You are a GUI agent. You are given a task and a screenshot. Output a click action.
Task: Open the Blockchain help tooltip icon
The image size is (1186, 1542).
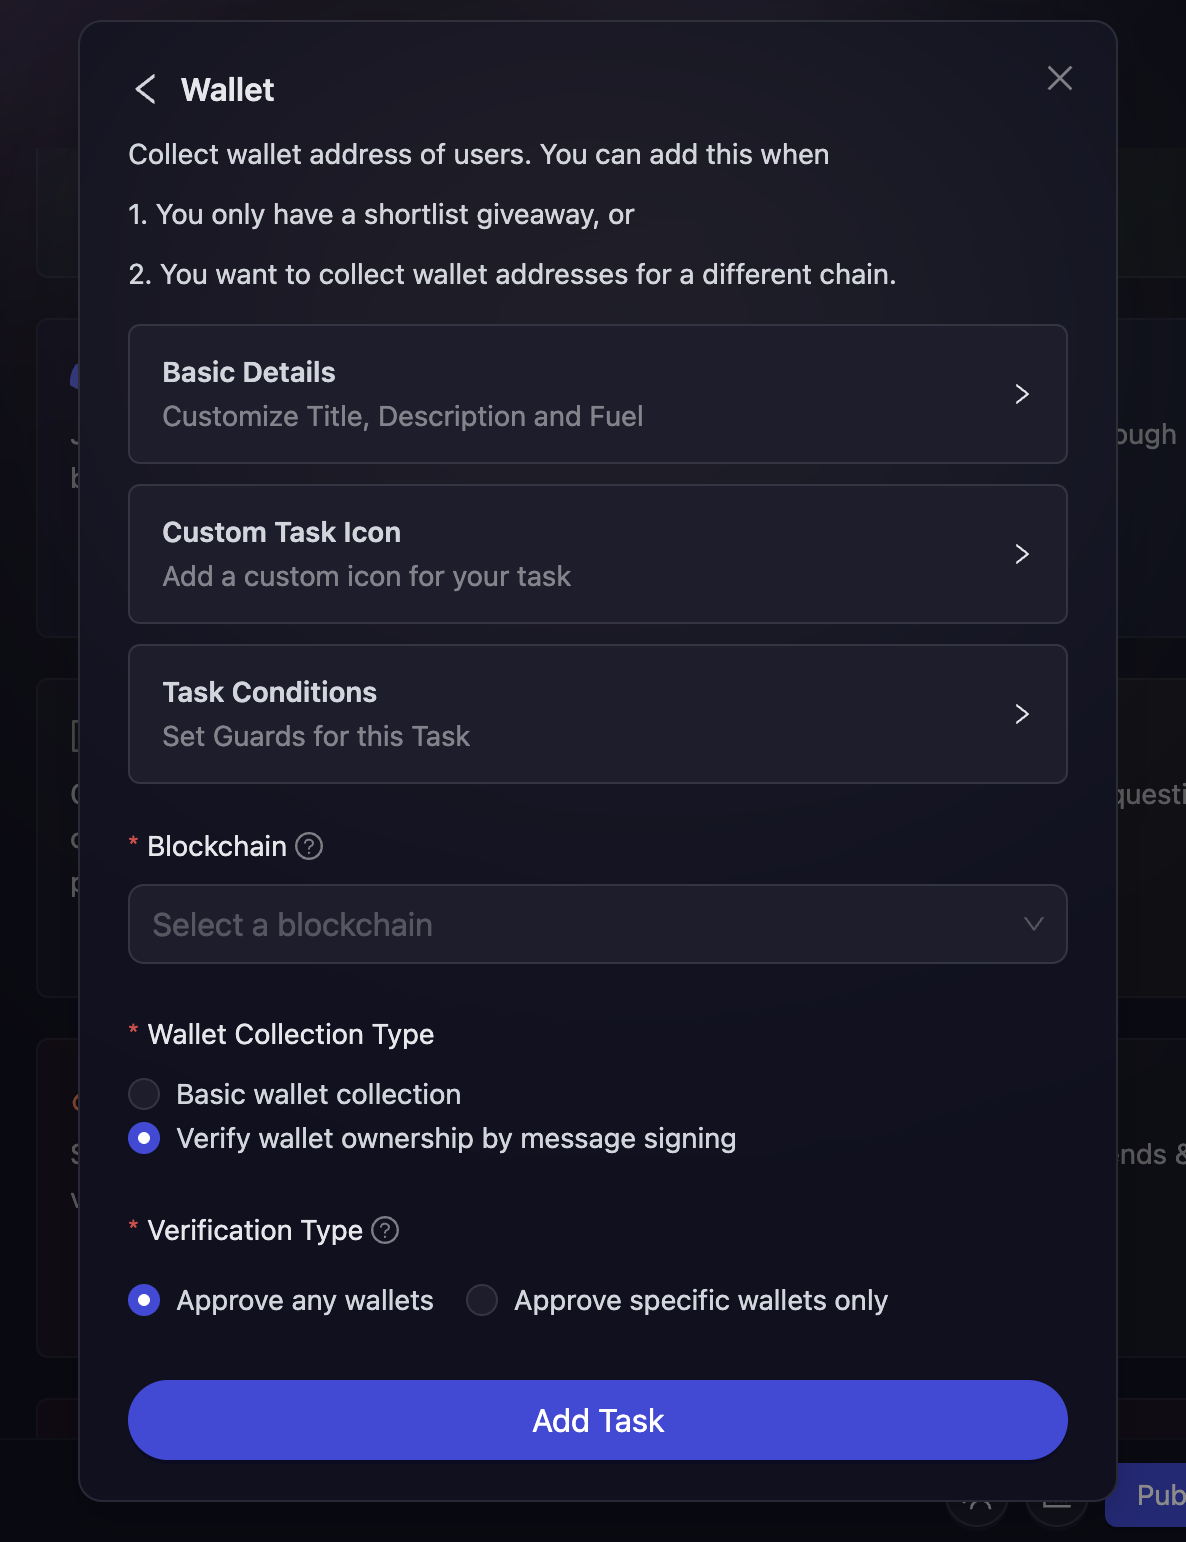[310, 846]
